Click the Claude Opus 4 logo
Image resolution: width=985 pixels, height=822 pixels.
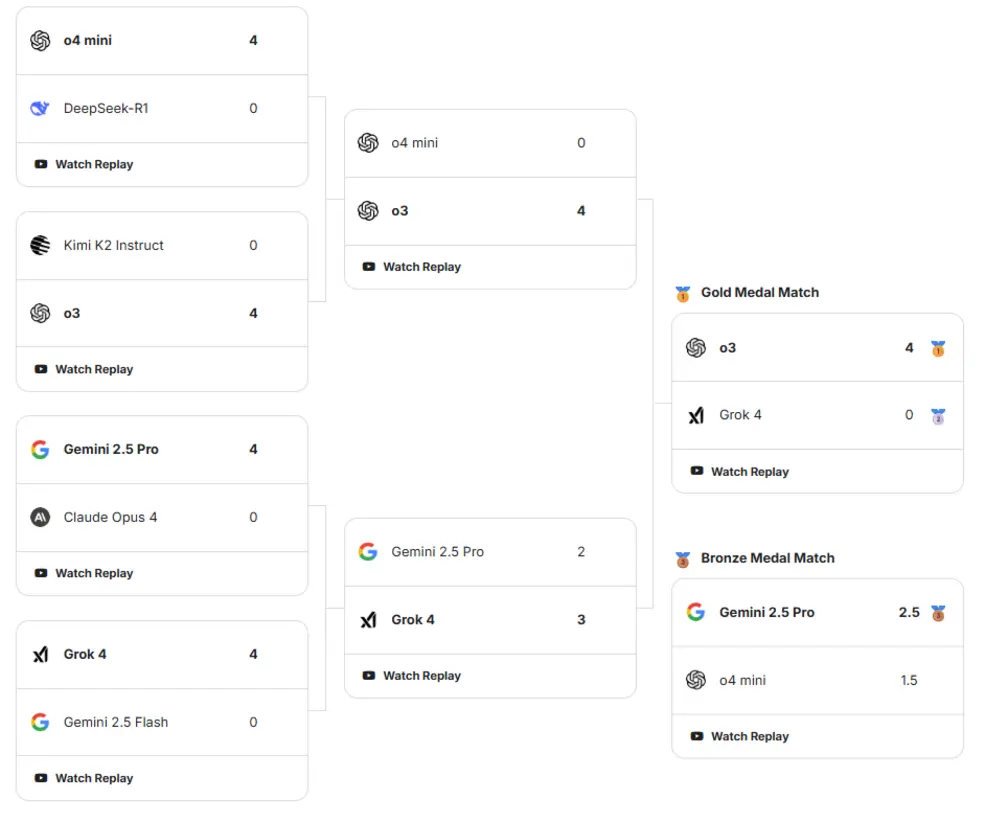pos(40,517)
